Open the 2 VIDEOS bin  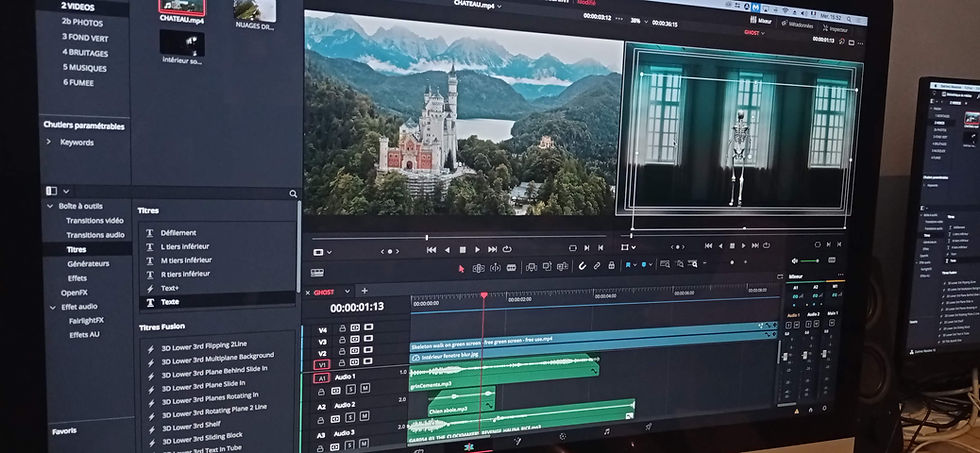click(x=78, y=7)
